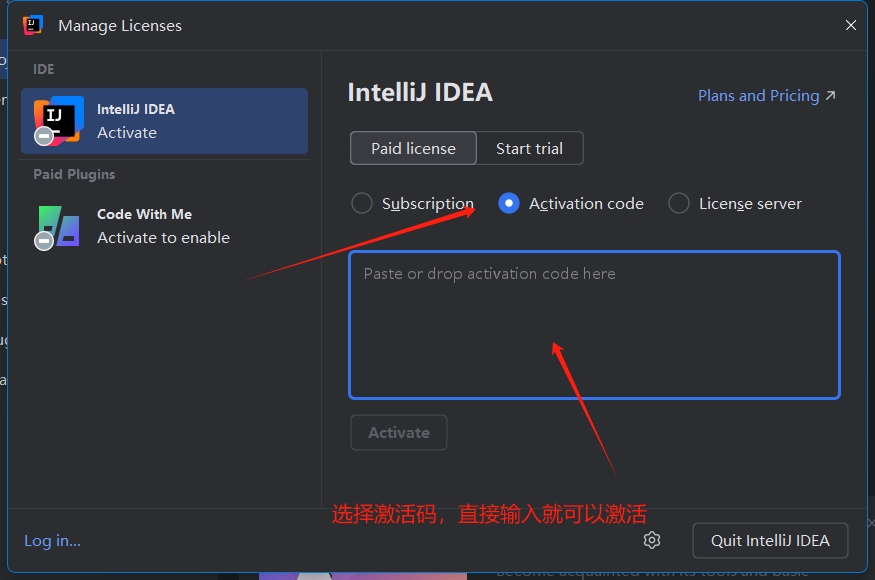Focus the paste activation code text area
The image size is (875, 580).
[594, 325]
